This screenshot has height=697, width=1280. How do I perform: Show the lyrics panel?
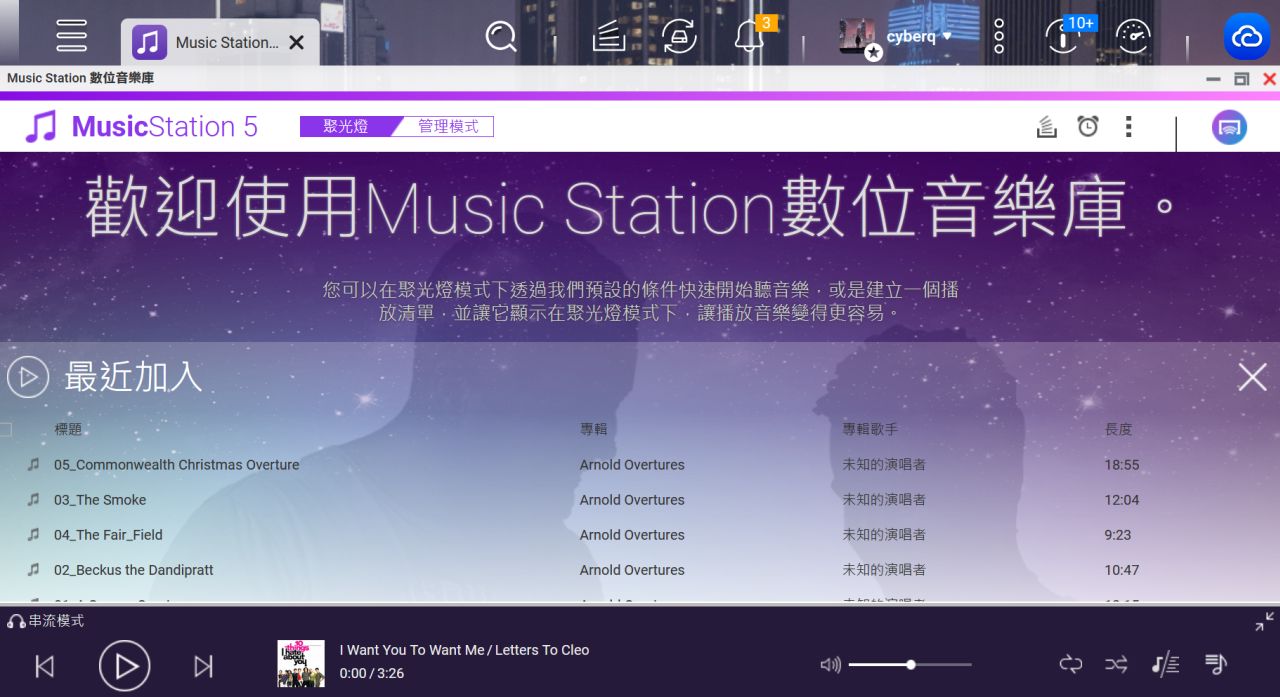point(1165,664)
